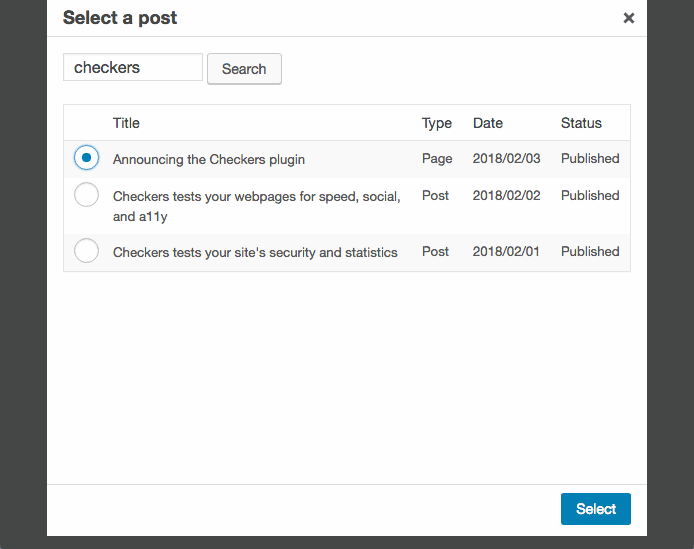Close the Select a post dialog

(x=628, y=18)
